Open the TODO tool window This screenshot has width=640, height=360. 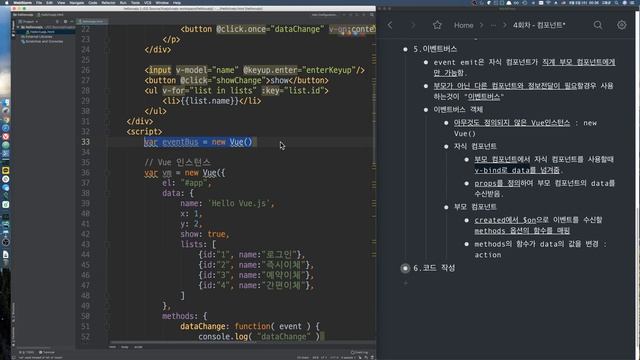click(x=26, y=352)
